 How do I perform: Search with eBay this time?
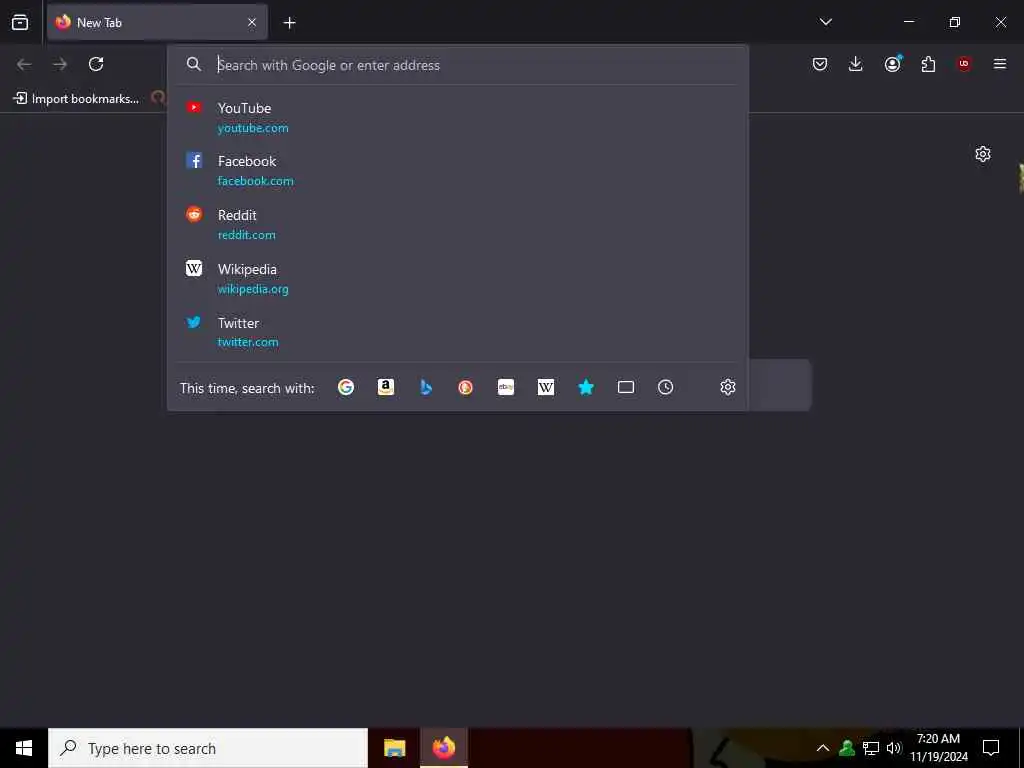pos(506,387)
